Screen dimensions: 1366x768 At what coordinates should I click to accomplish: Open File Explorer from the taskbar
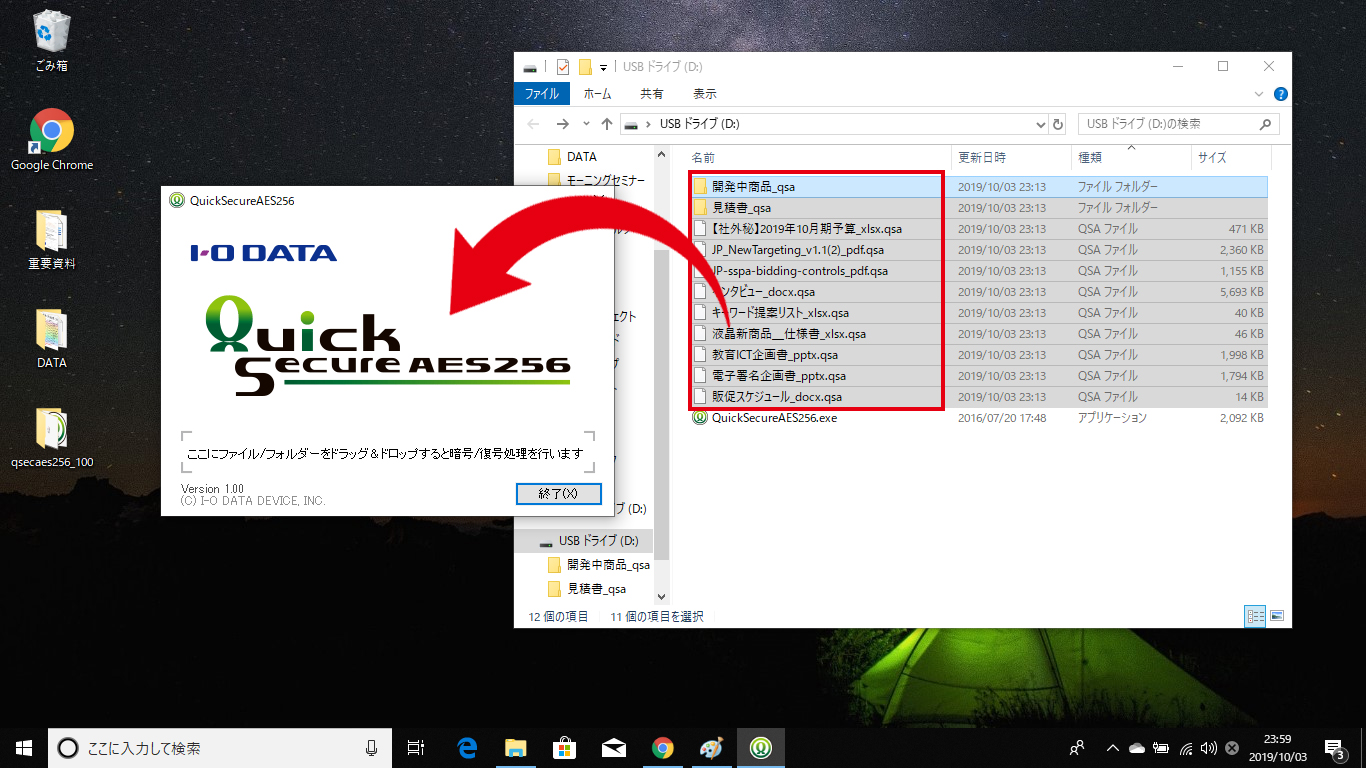(x=515, y=747)
